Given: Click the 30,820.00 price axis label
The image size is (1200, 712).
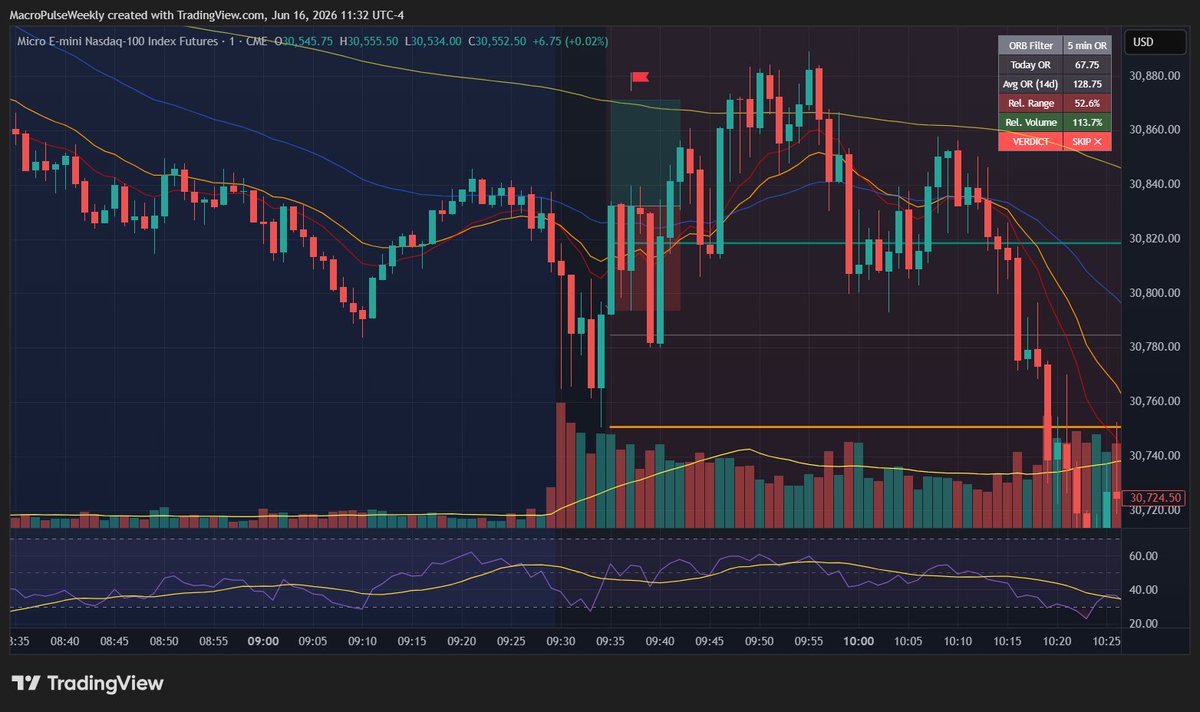Looking at the screenshot, I should [1156, 238].
